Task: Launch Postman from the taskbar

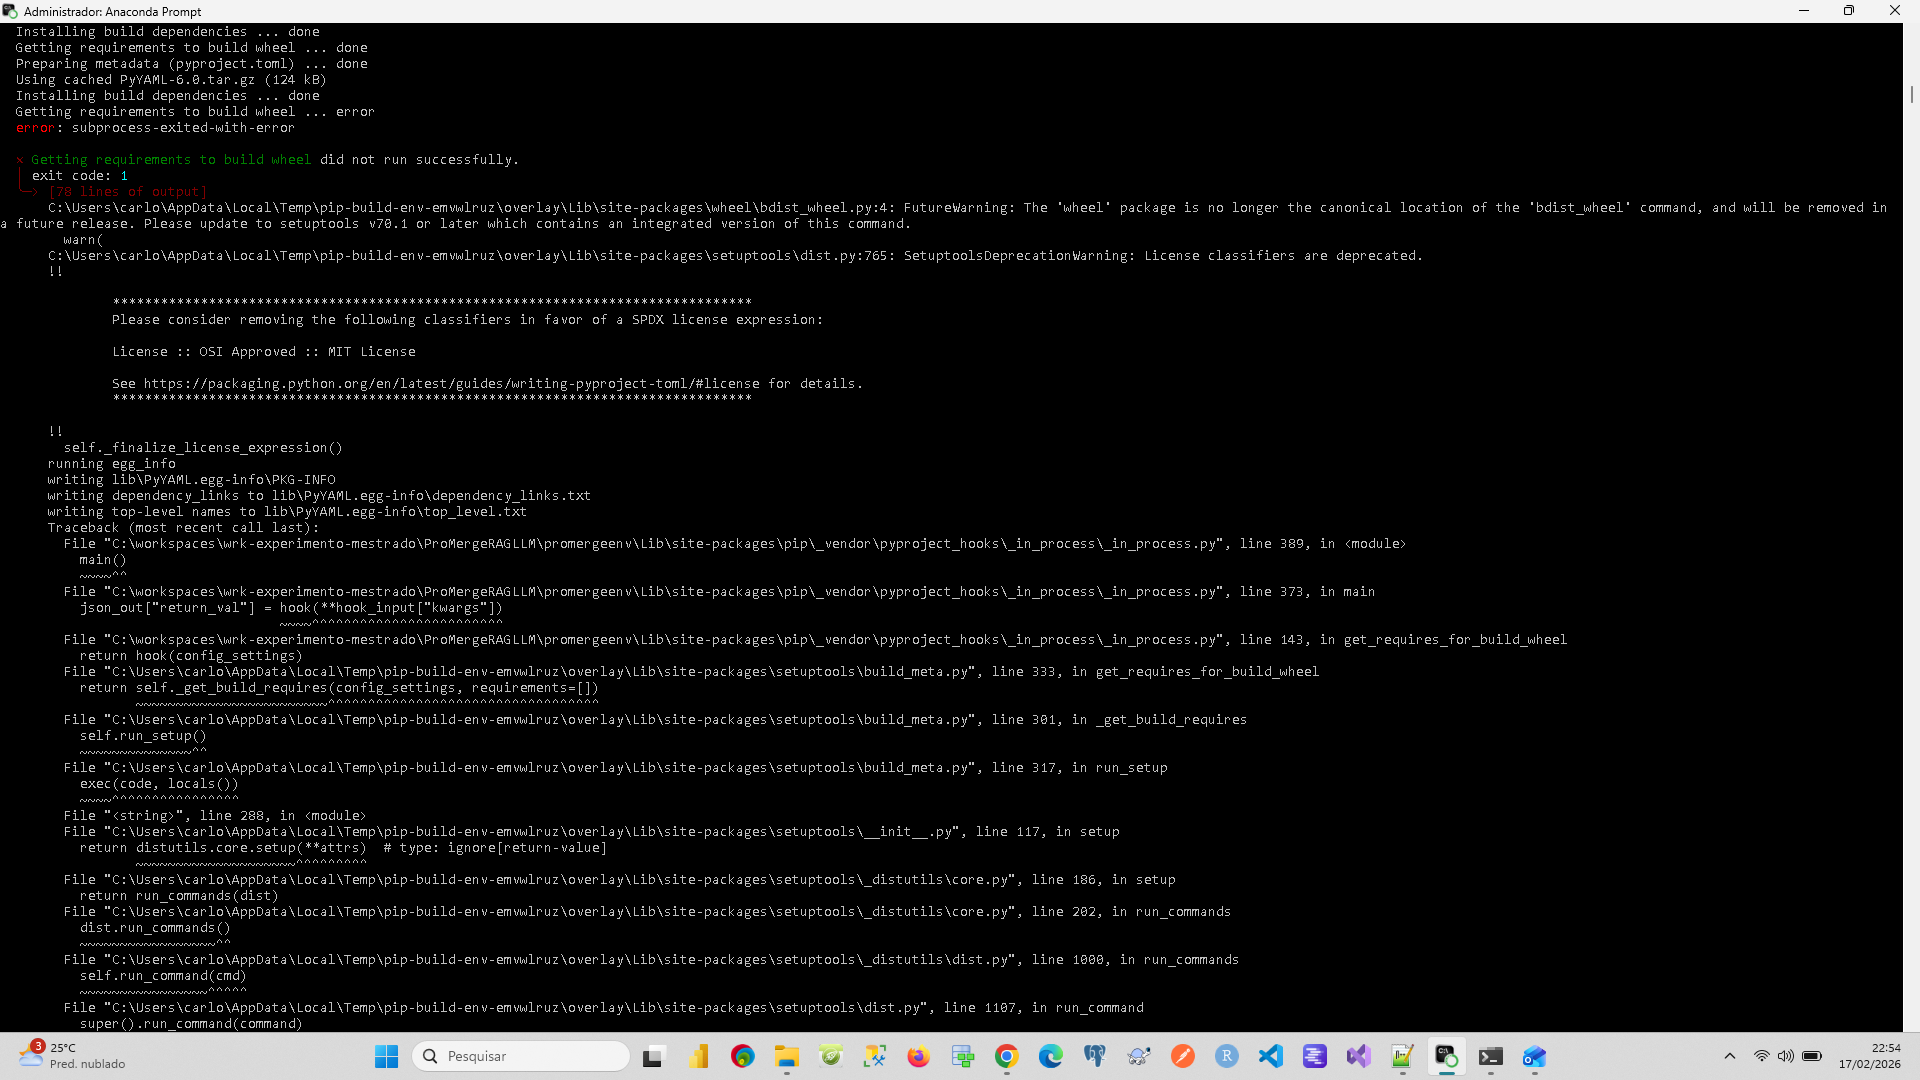Action: click(1182, 1056)
